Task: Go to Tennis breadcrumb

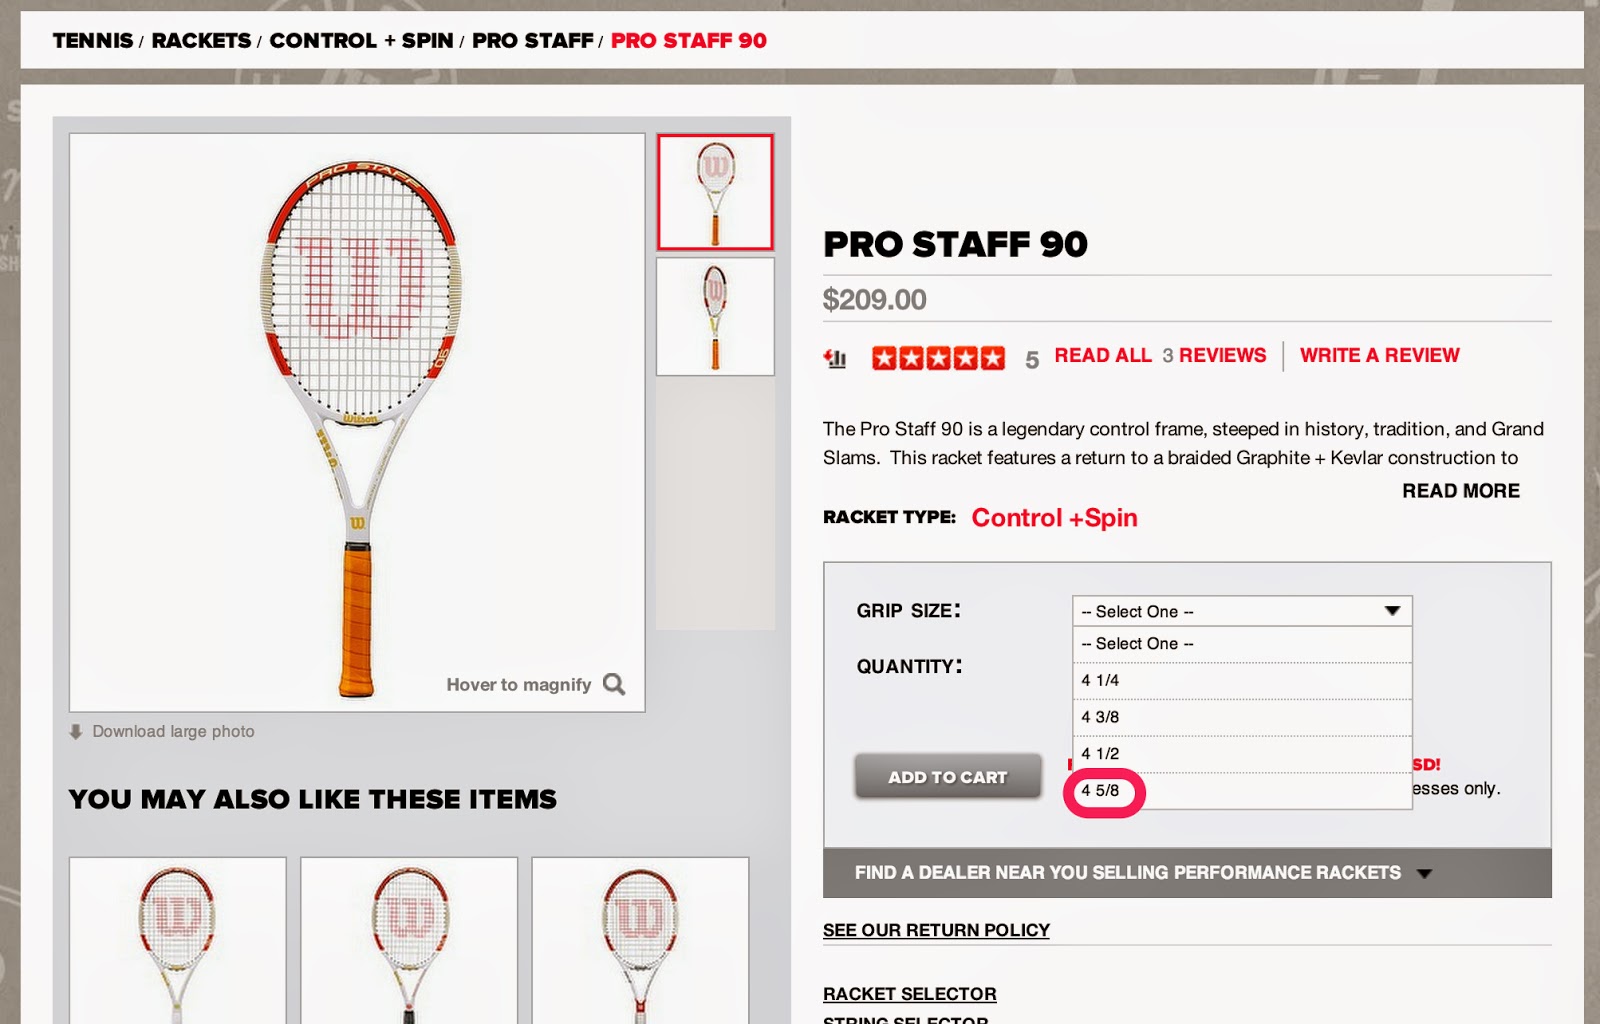Action: coord(93,41)
